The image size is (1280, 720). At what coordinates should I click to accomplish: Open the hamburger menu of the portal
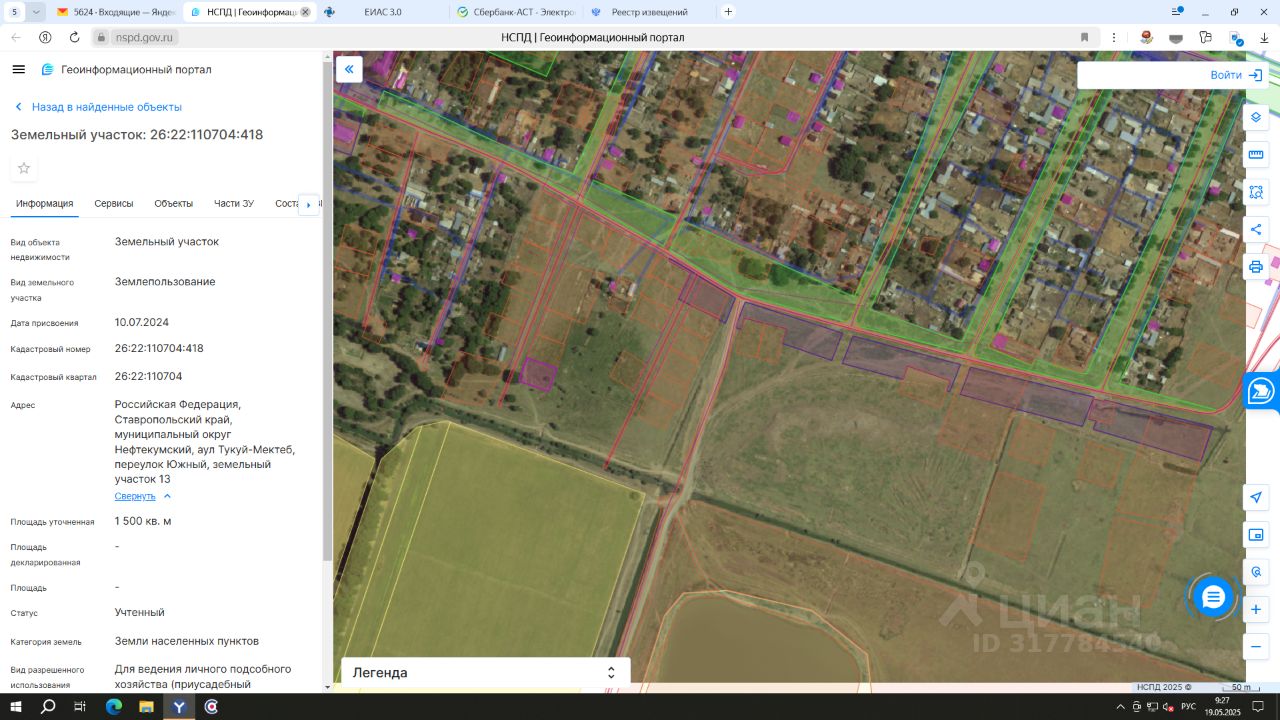pyautogui.click(x=18, y=69)
